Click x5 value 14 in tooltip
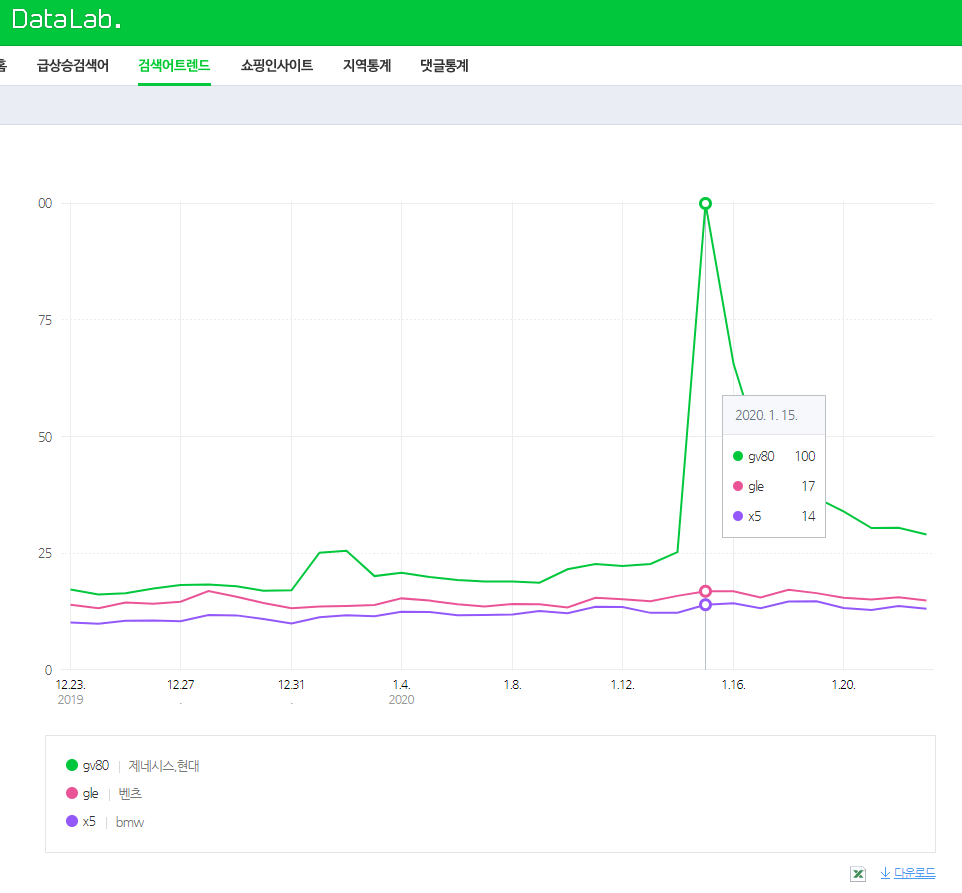Viewport: 962px width, 893px height. click(x=809, y=516)
